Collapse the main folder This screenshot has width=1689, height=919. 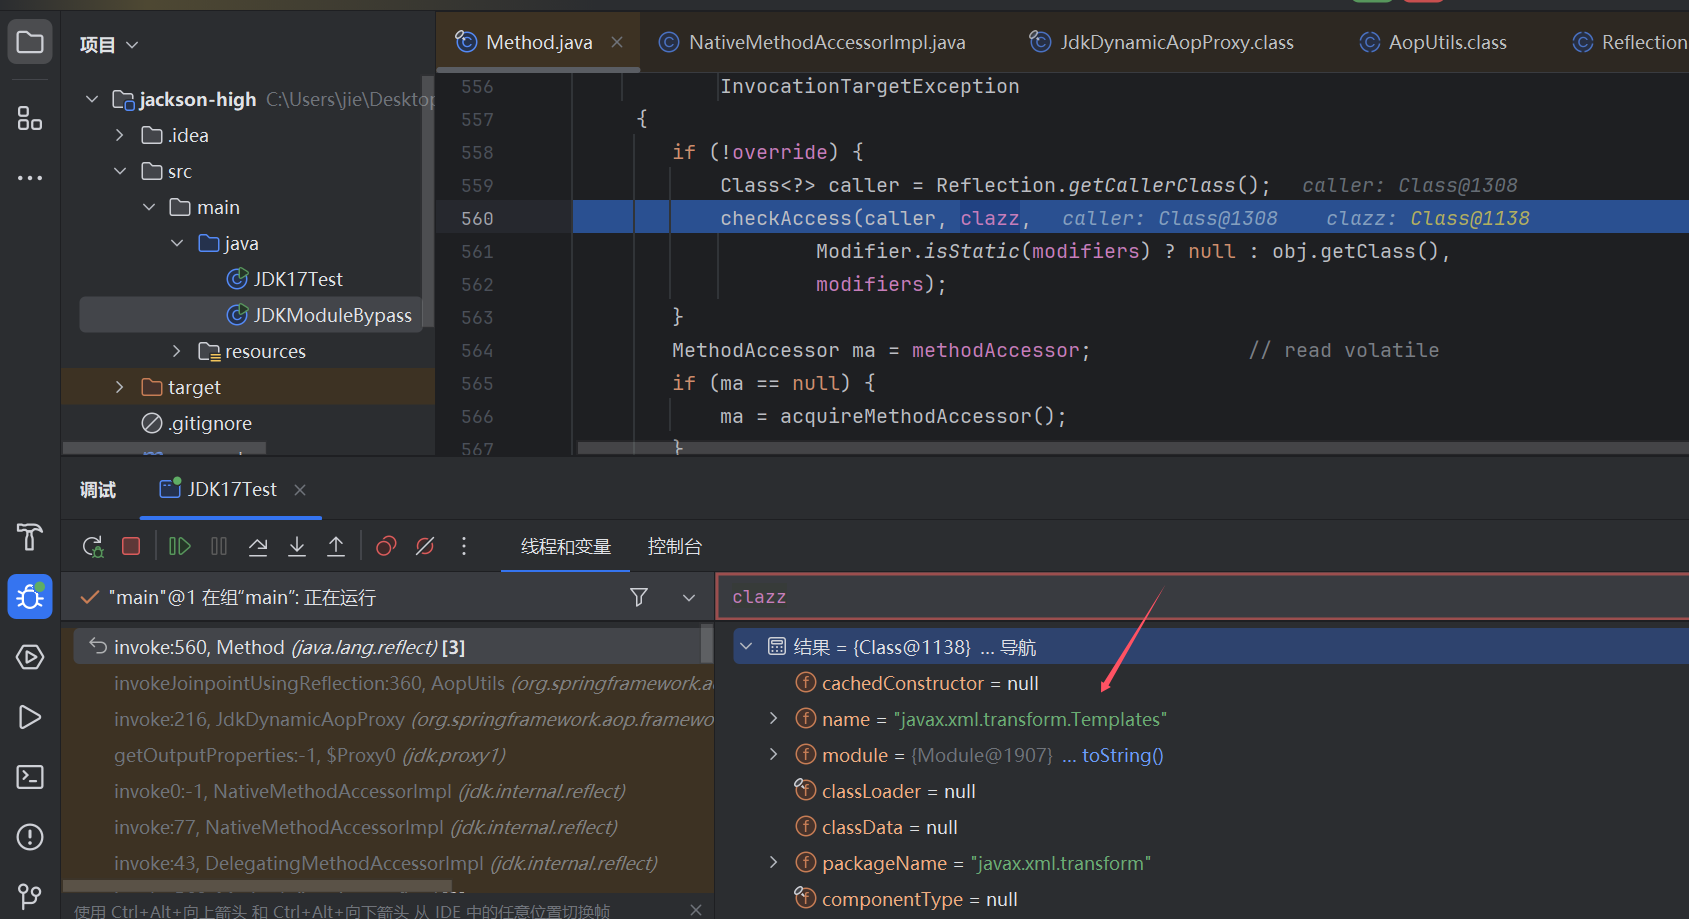point(149,207)
